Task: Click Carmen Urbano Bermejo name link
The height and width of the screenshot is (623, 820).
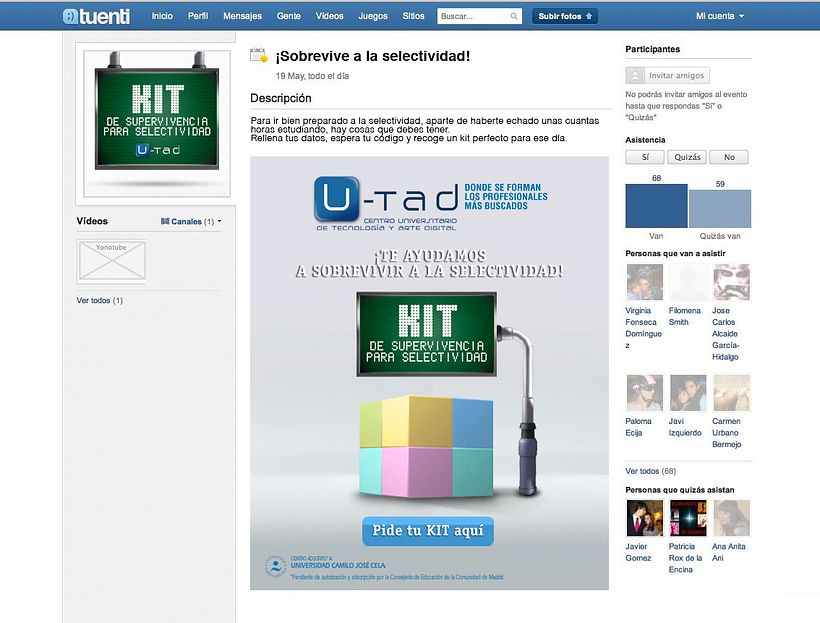Action: pos(726,433)
